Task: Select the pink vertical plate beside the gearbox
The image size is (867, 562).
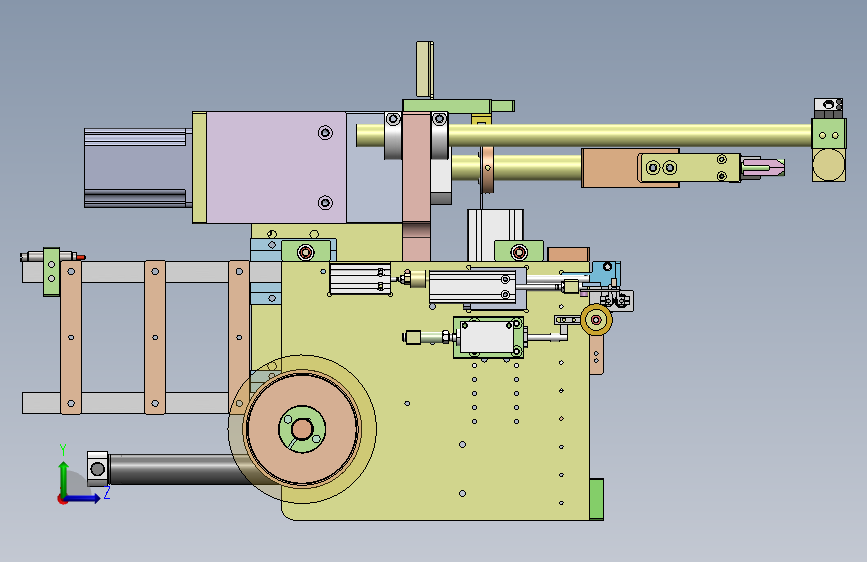Action: pos(416,187)
